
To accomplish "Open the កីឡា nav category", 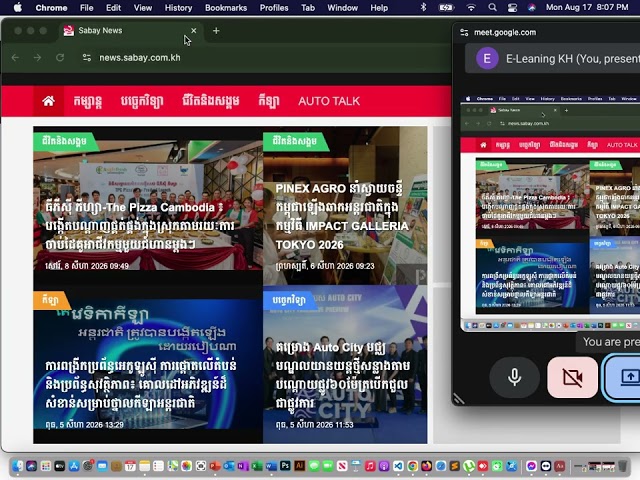I will pyautogui.click(x=269, y=101).
